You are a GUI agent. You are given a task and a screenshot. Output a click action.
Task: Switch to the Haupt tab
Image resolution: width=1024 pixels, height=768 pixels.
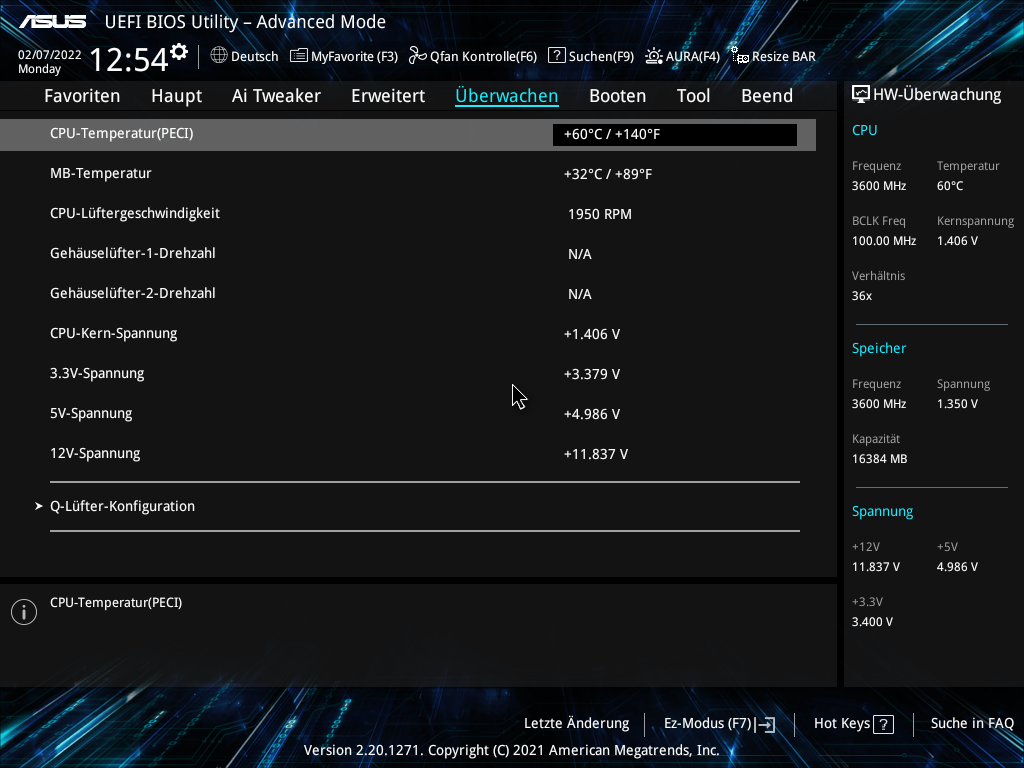176,96
